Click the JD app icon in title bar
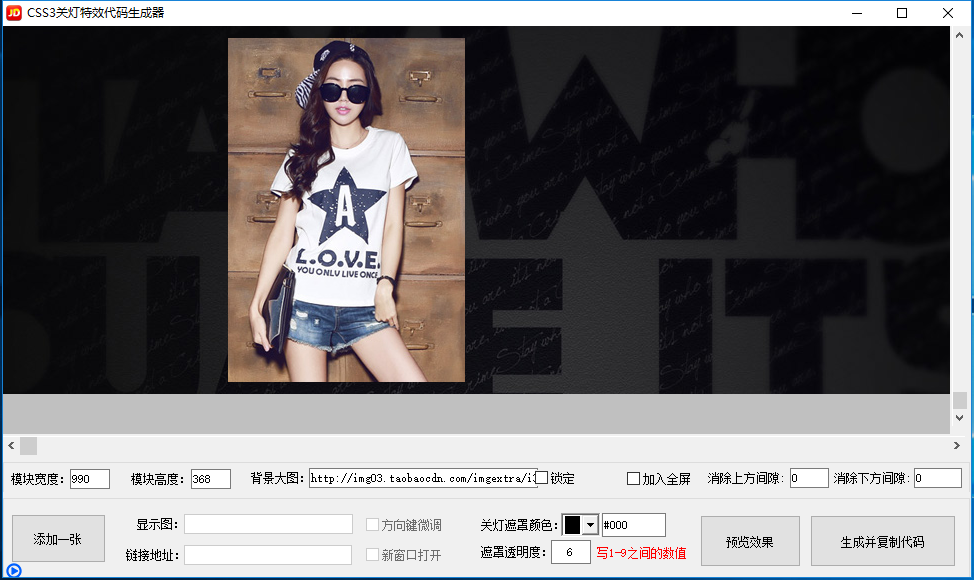Viewport: 974px width, 580px height. click(14, 13)
